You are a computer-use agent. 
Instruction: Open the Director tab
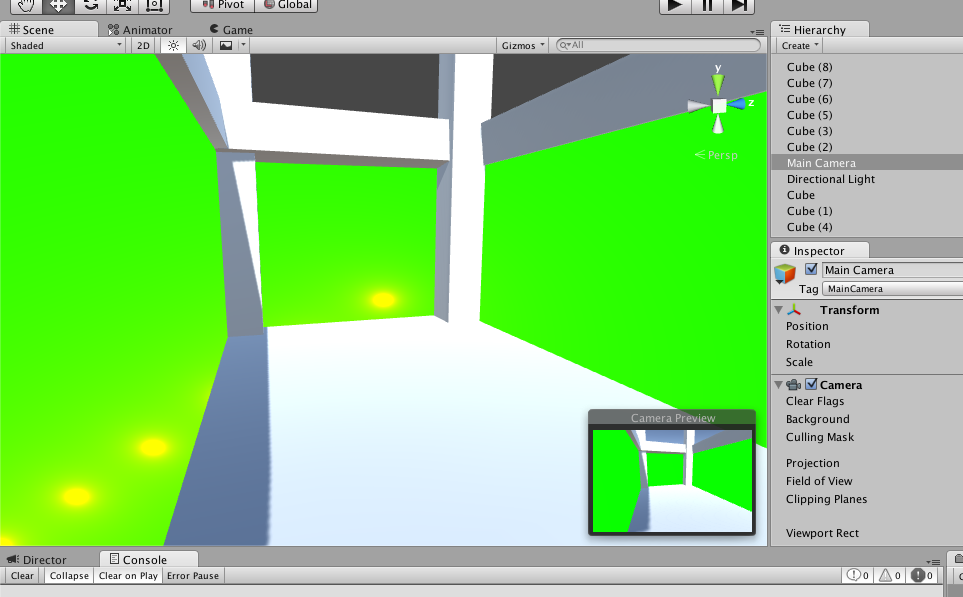[x=37, y=560]
